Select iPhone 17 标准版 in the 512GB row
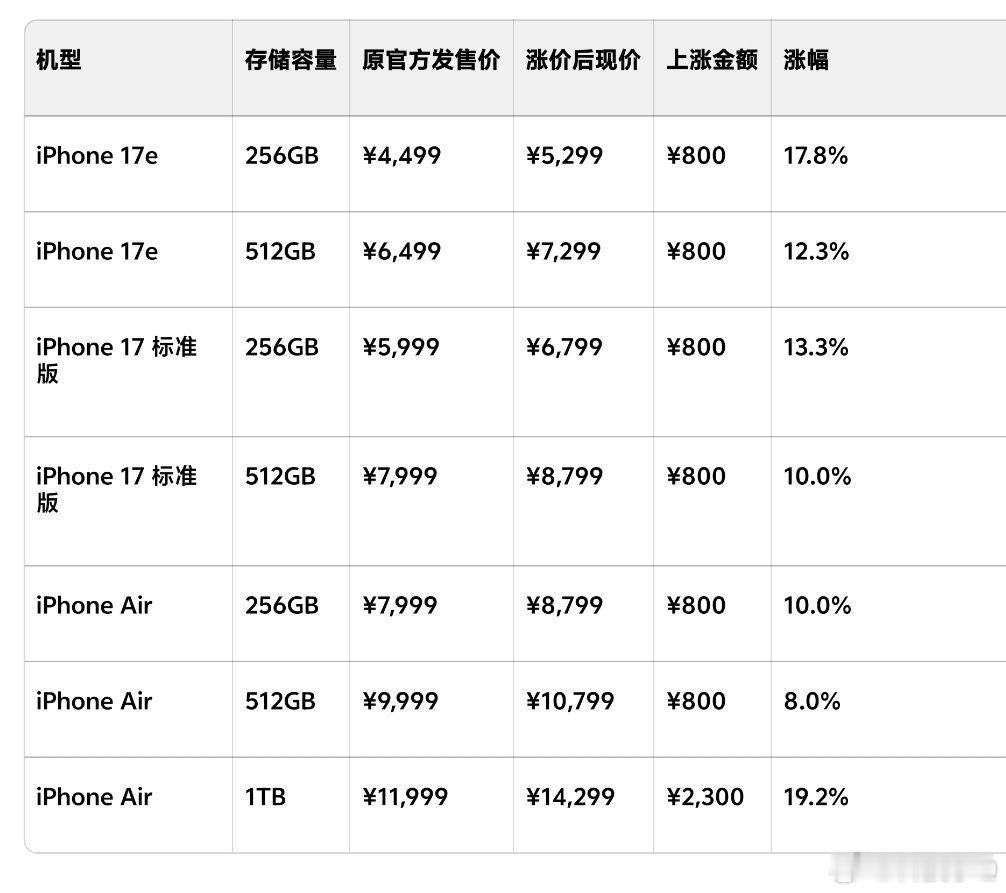This screenshot has height=893, width=1006. pos(116,489)
